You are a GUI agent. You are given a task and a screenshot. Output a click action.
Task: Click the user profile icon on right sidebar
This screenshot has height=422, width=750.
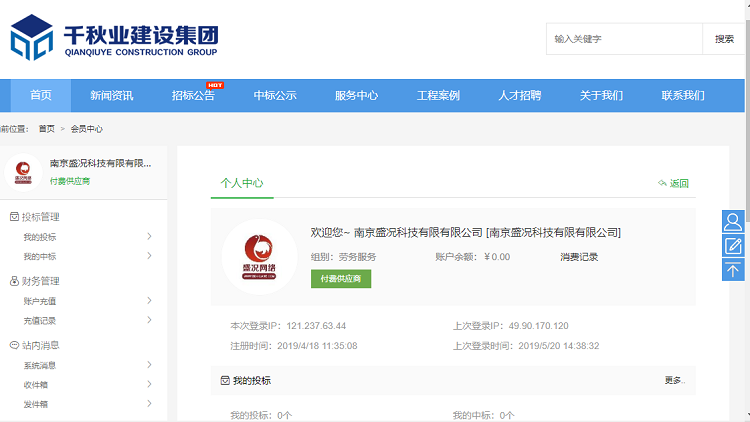(733, 221)
